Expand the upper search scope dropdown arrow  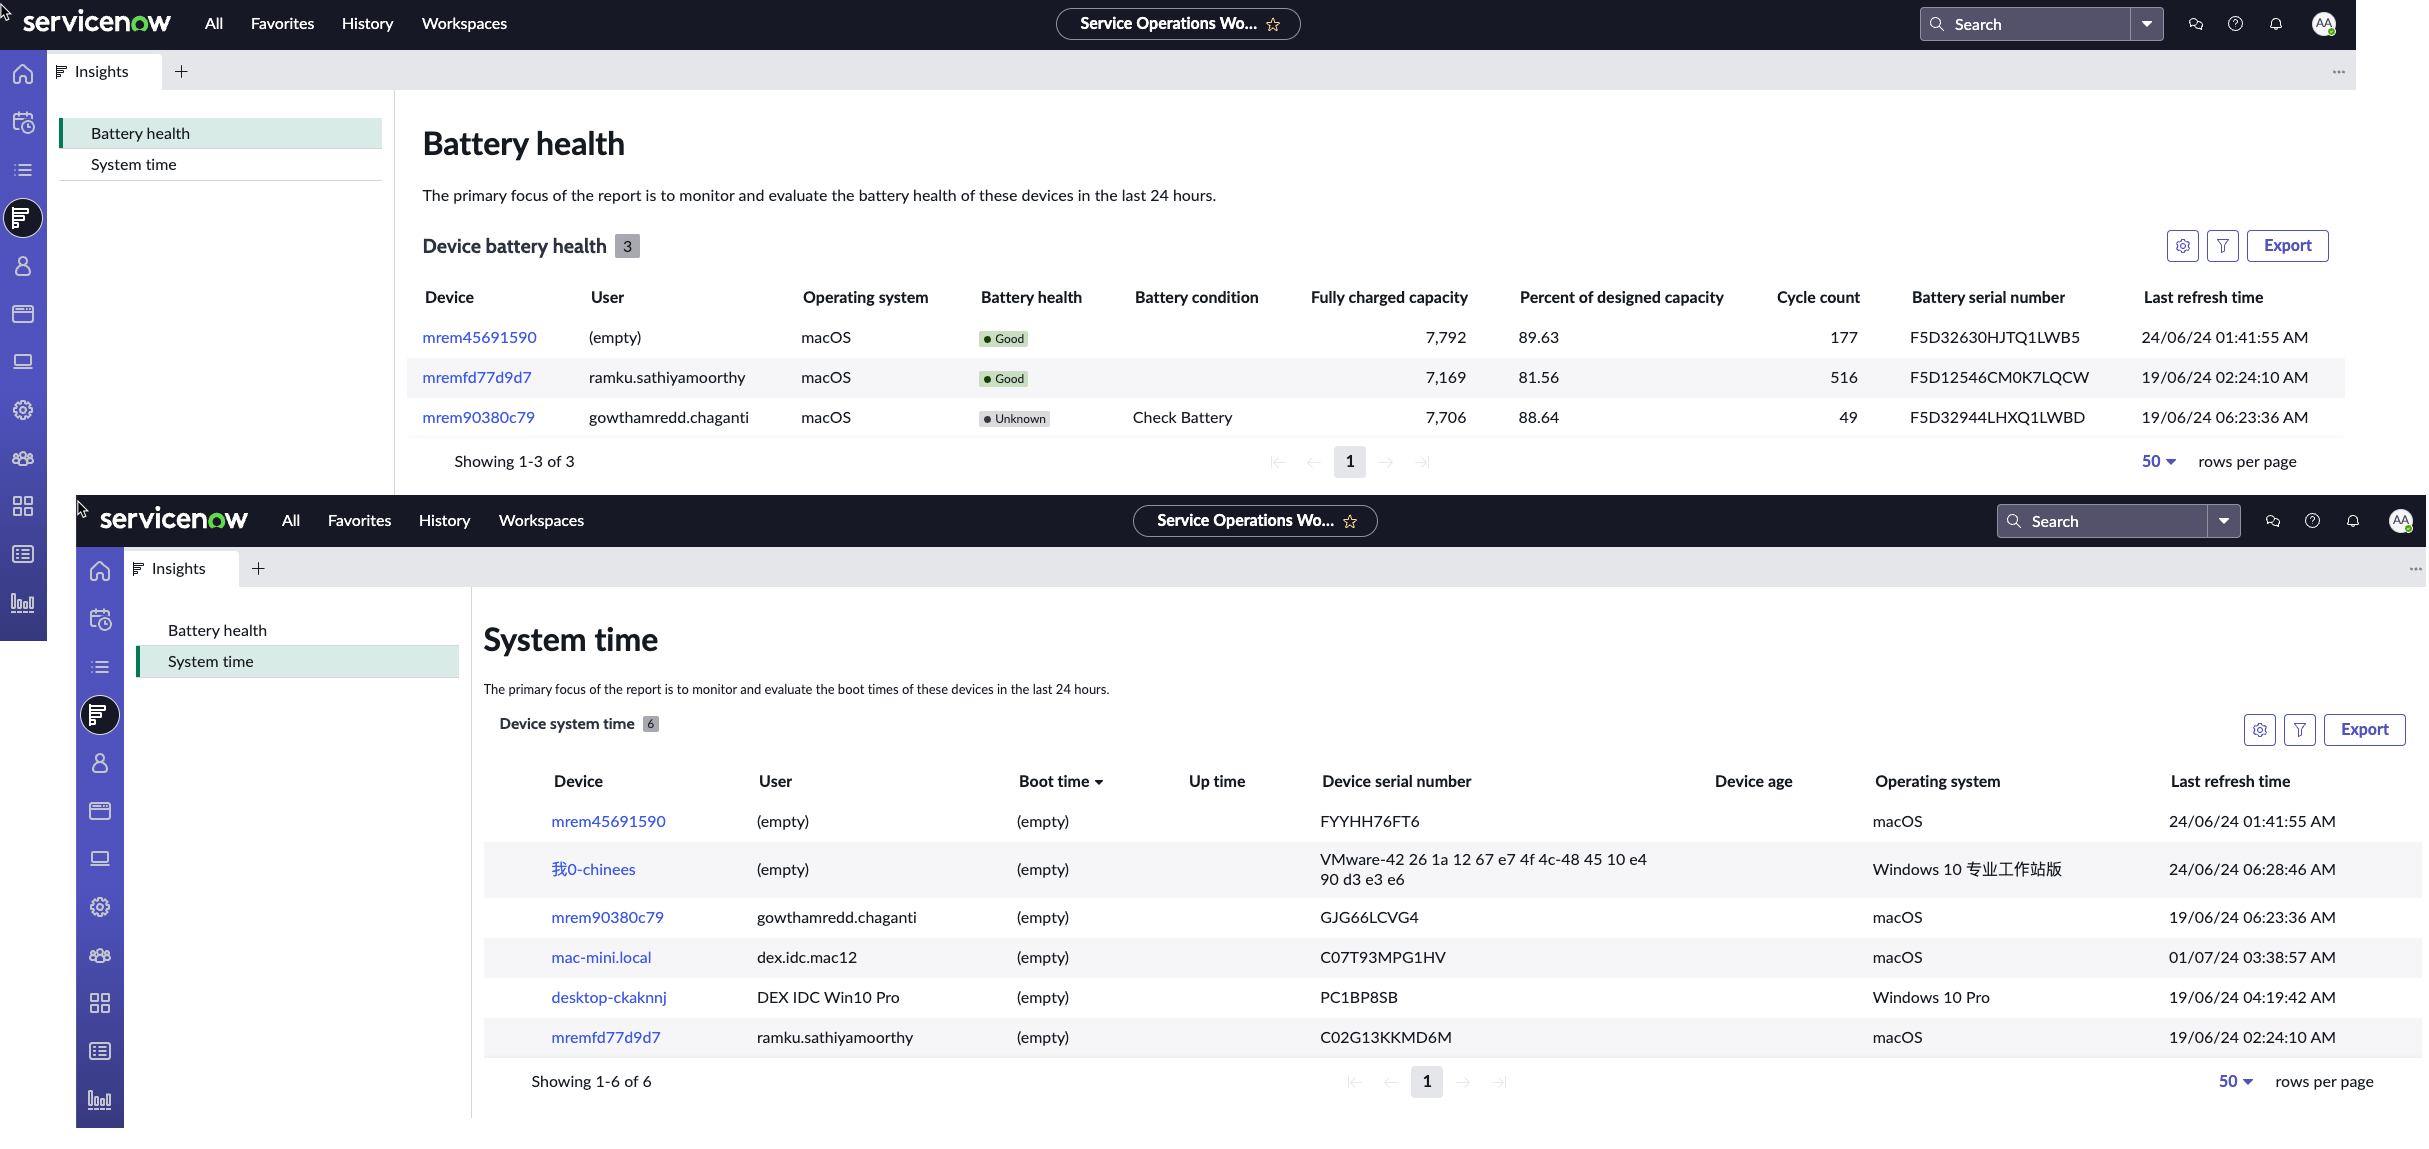[2147, 24]
